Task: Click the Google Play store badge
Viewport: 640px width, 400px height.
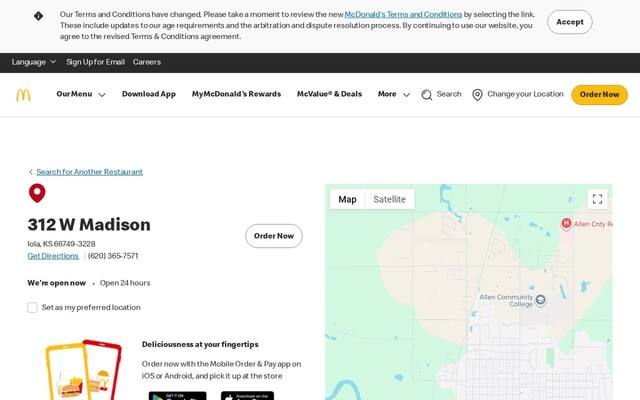Action: point(178,396)
